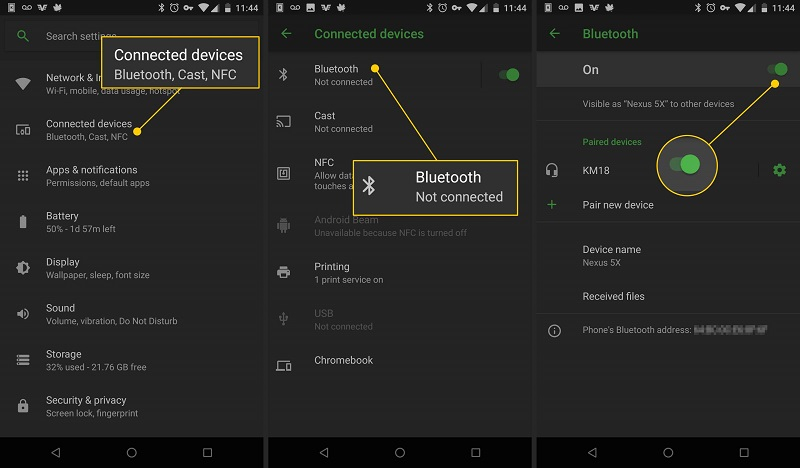
Task: Open Storage 32% used entry
Action: tap(132, 360)
